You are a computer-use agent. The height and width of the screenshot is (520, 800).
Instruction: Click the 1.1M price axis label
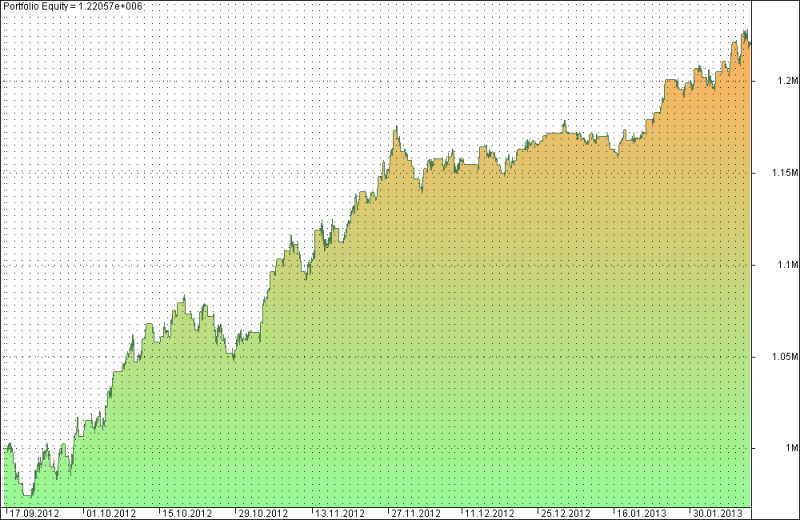pyautogui.click(x=787, y=264)
